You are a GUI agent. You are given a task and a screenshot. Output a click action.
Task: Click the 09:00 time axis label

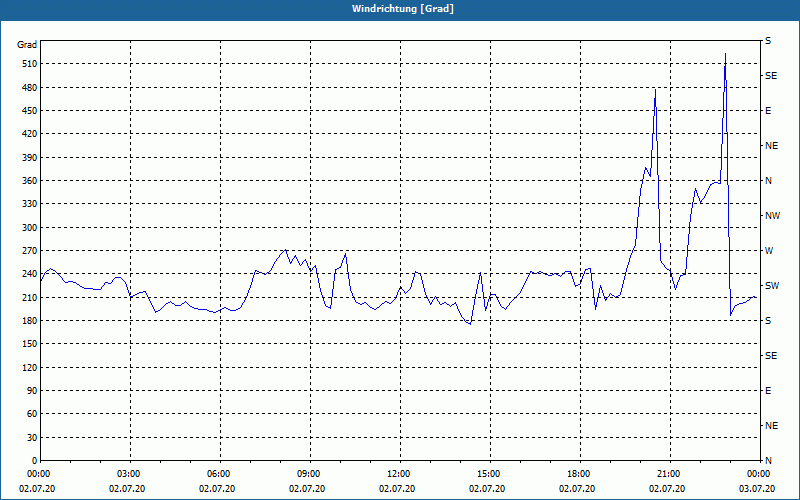pyautogui.click(x=310, y=474)
